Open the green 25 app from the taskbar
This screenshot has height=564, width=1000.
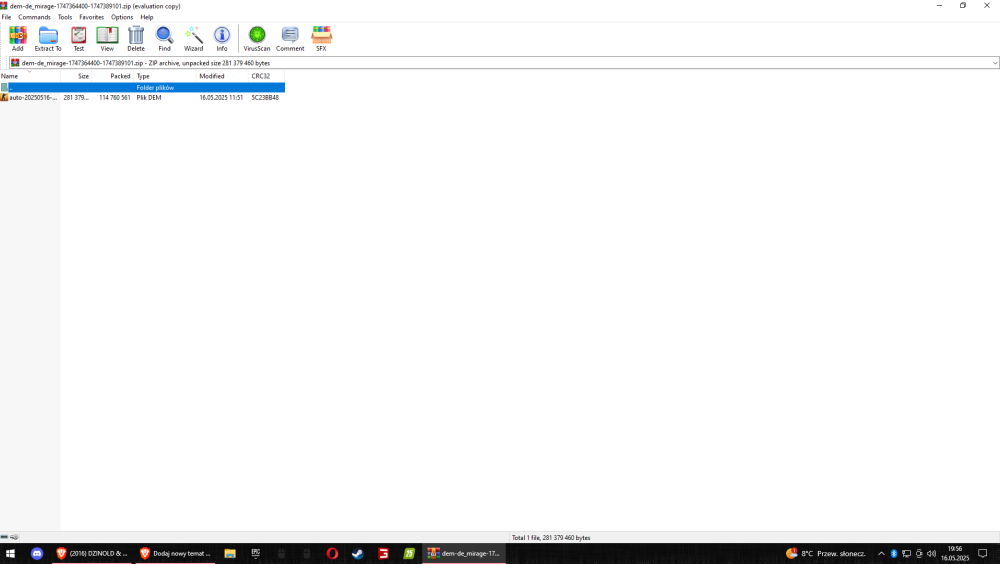(409, 553)
